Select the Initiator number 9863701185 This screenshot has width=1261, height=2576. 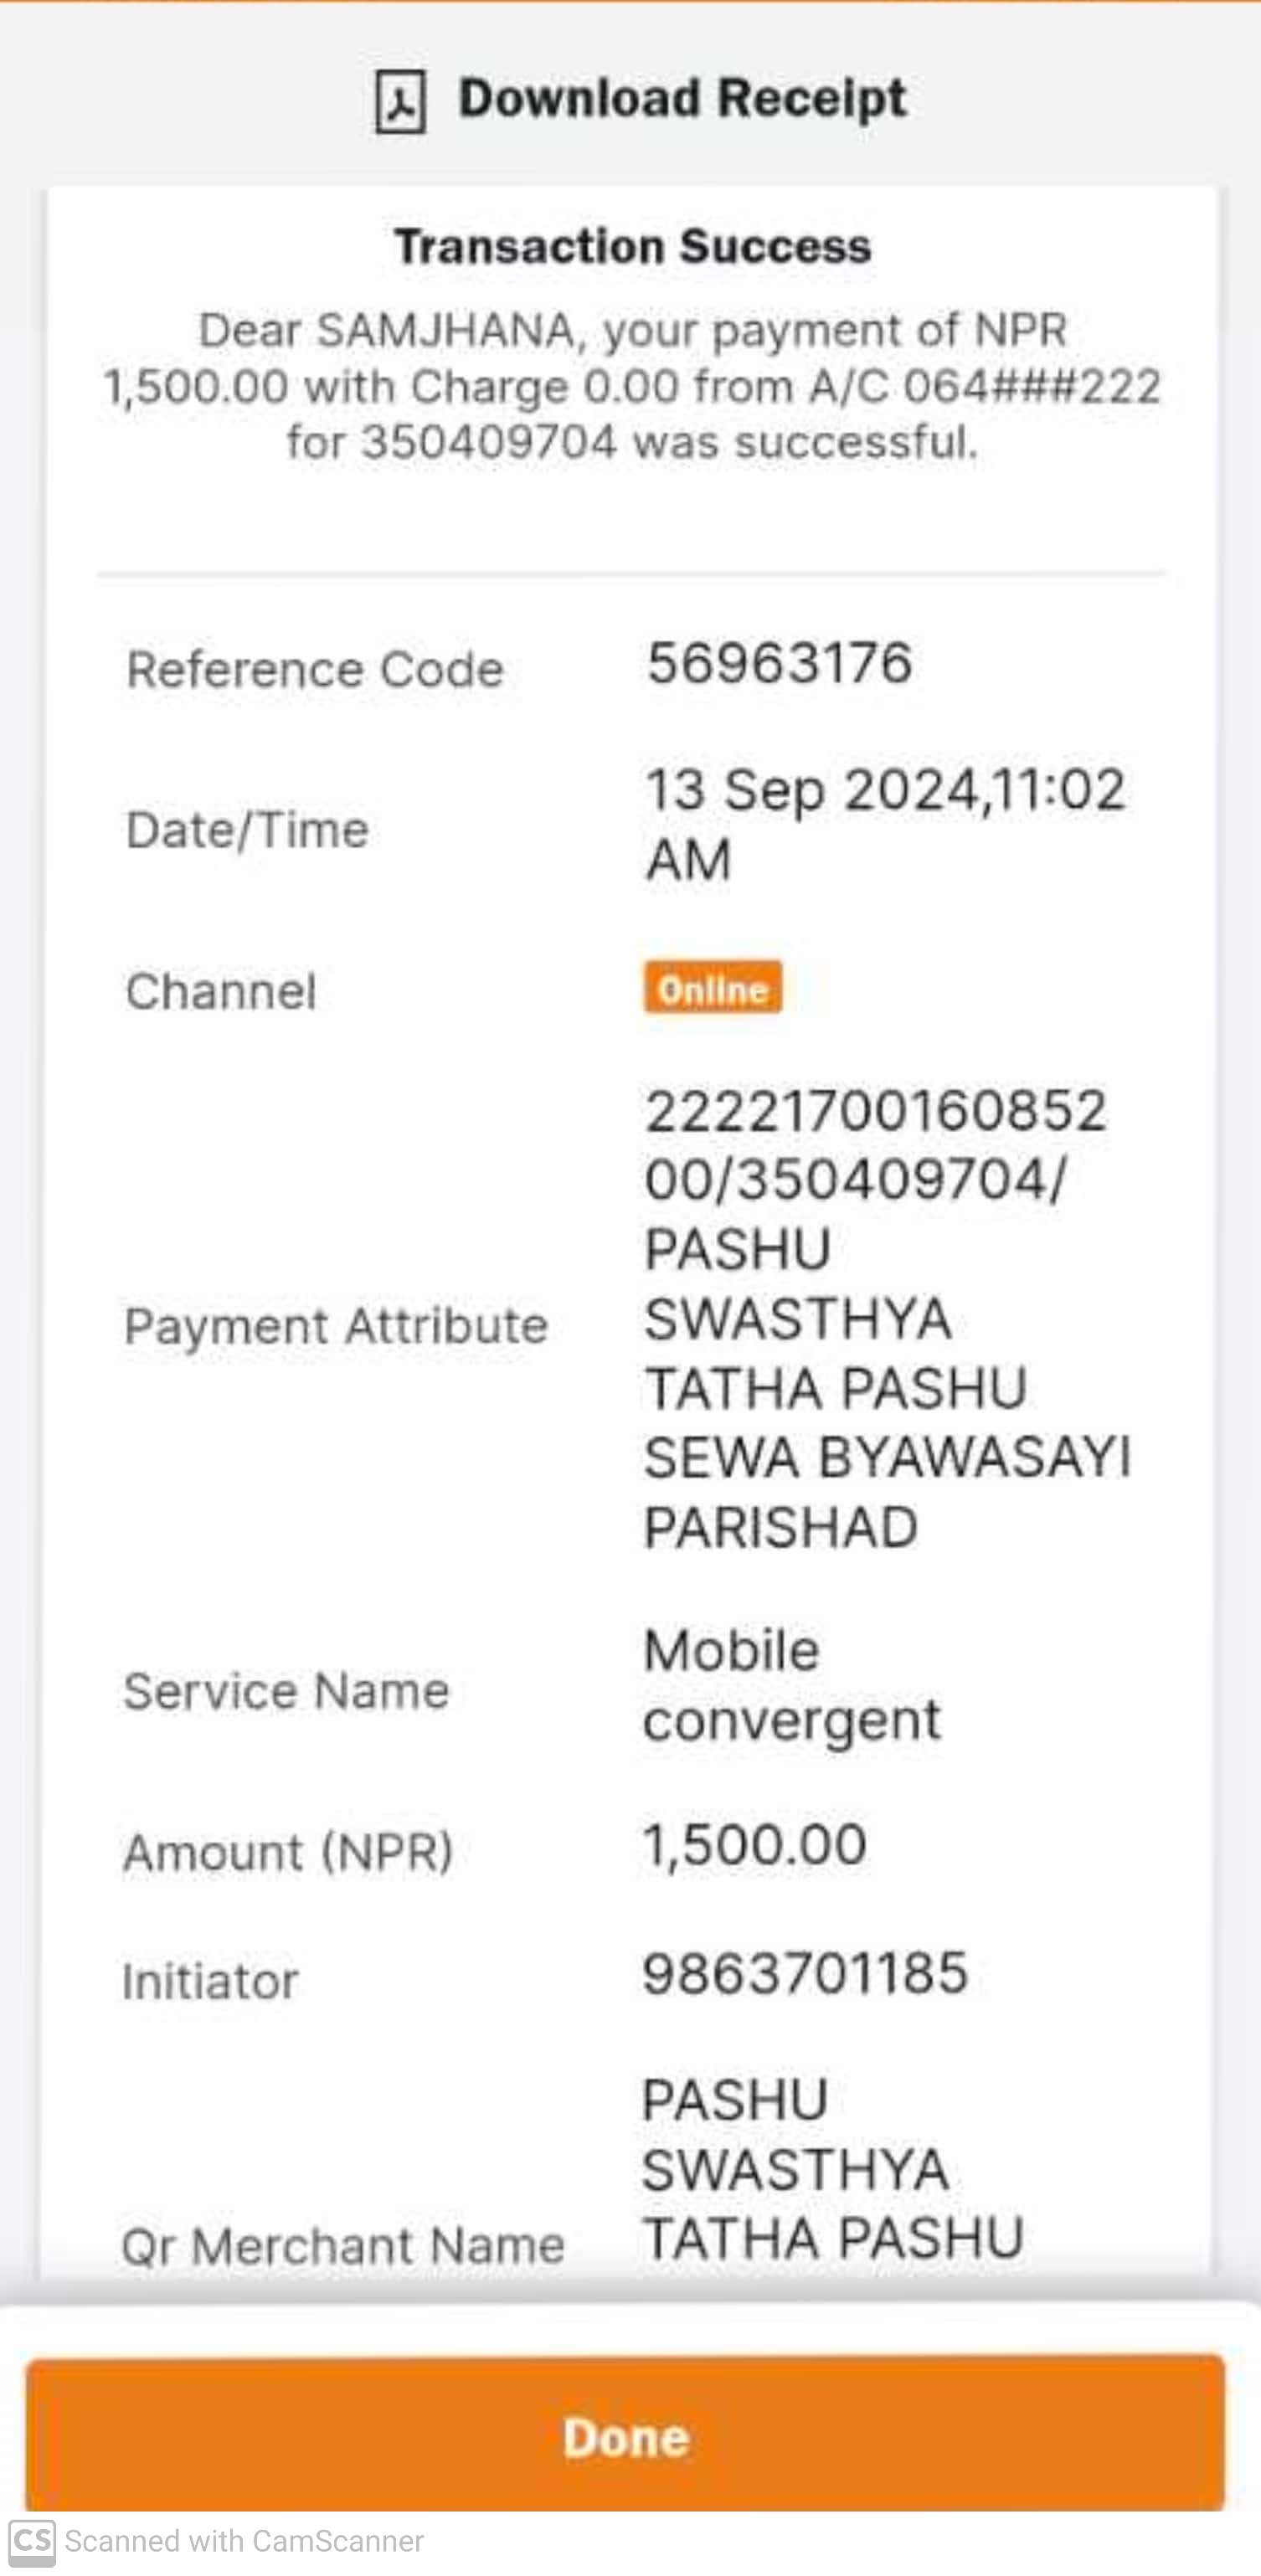805,1974
